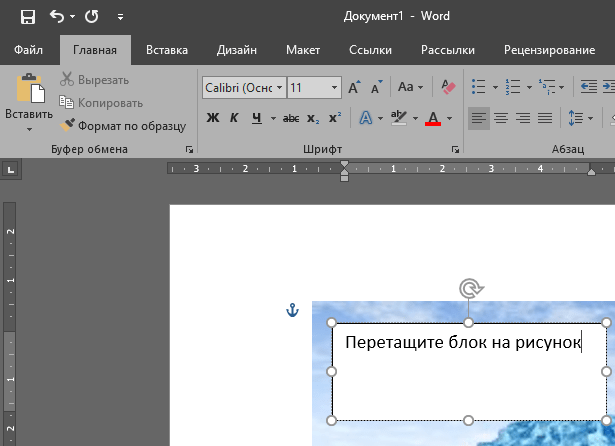Click the anchor icon beside the picture
Image resolution: width=615 pixels, height=446 pixels.
coord(293,311)
